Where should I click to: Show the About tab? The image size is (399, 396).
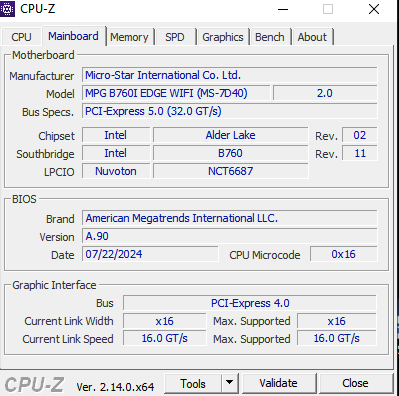(x=312, y=37)
